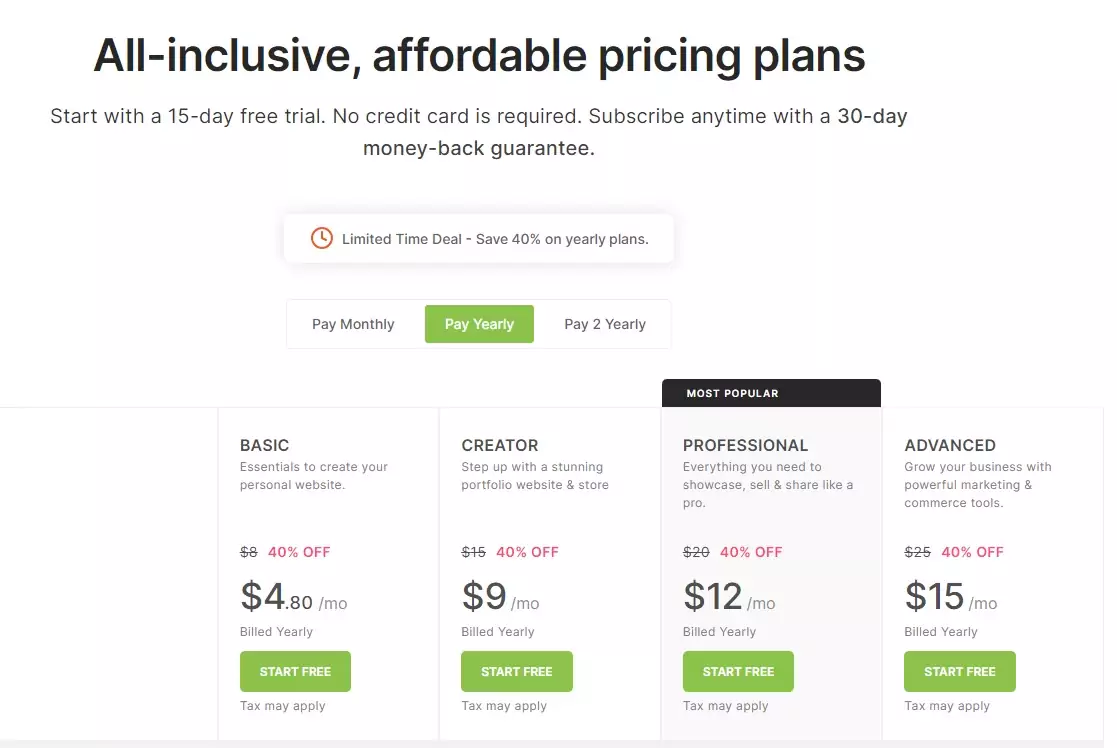Select the Pay Monthly billing option
The width and height of the screenshot is (1117, 748).
tap(353, 324)
